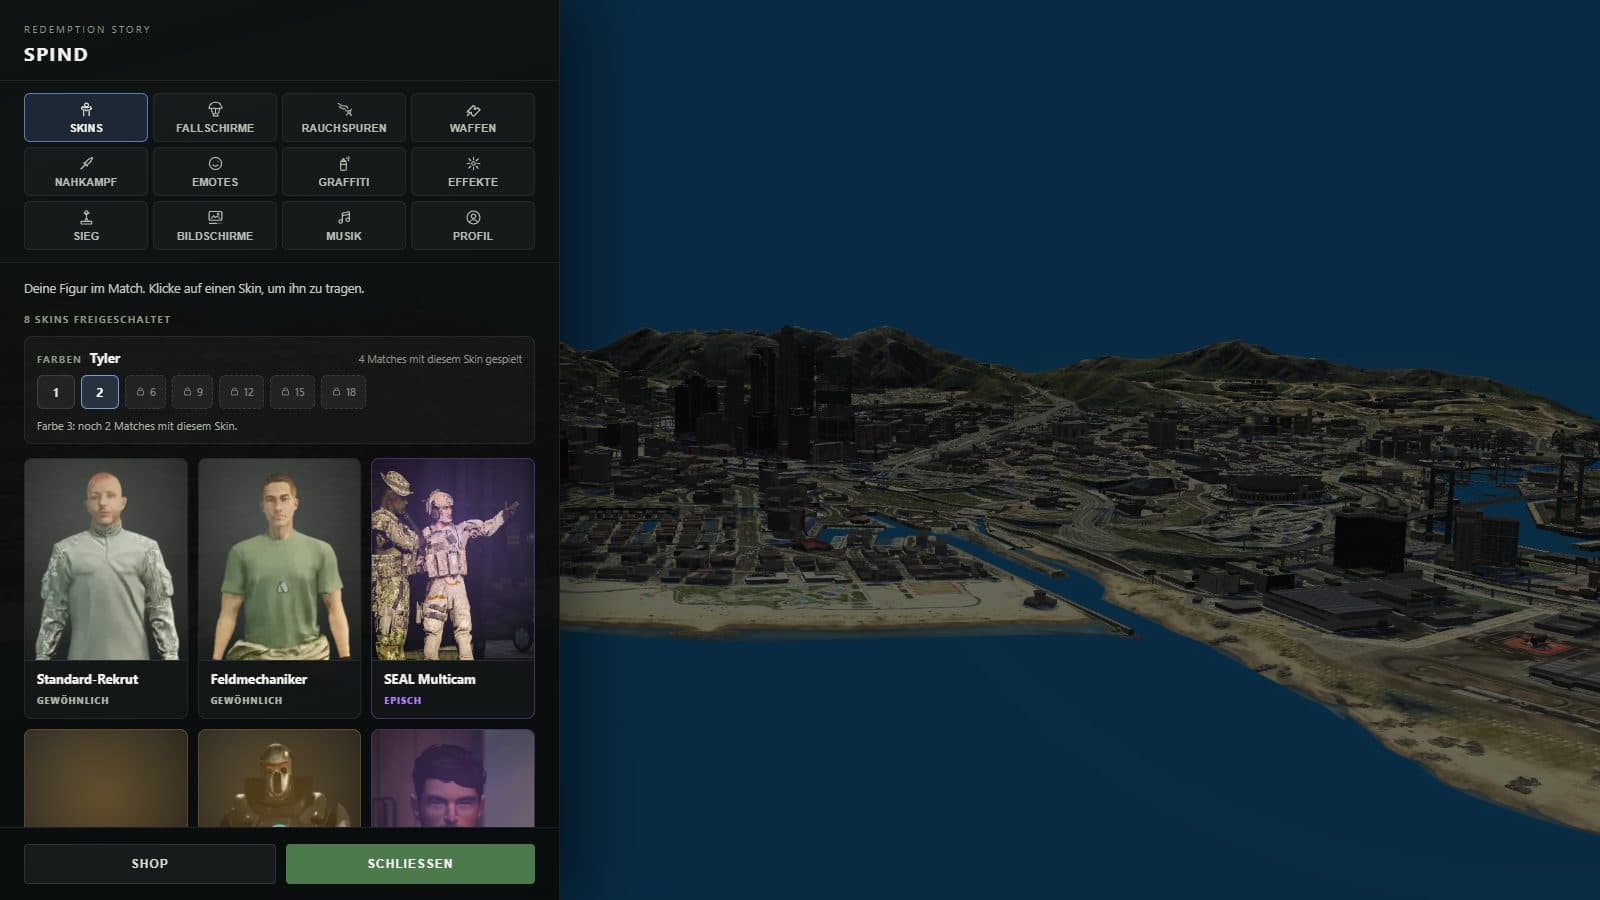
Task: Open the Shop button
Action: pyautogui.click(x=150, y=864)
